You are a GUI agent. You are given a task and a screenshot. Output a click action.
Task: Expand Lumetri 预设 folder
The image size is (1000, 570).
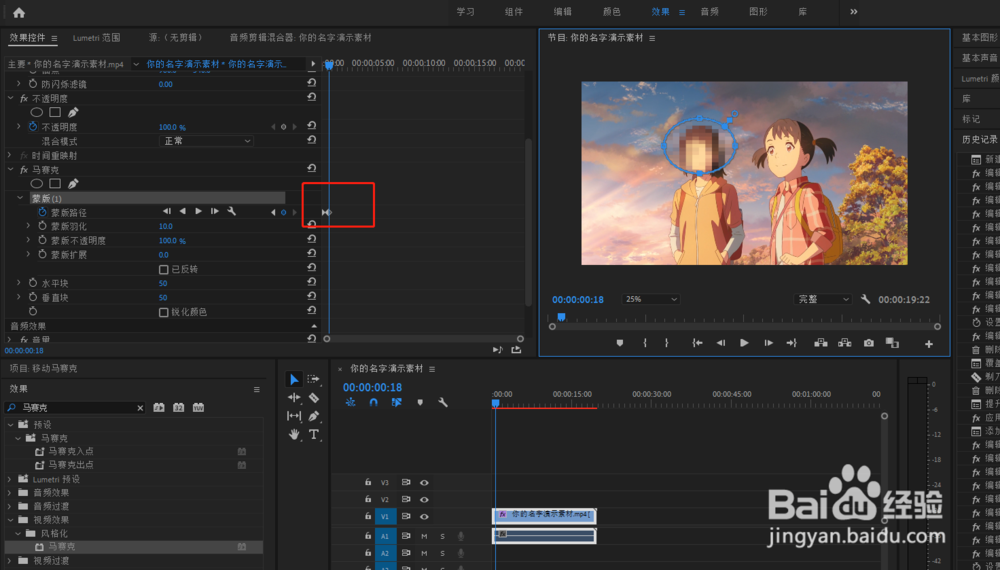click(10, 479)
